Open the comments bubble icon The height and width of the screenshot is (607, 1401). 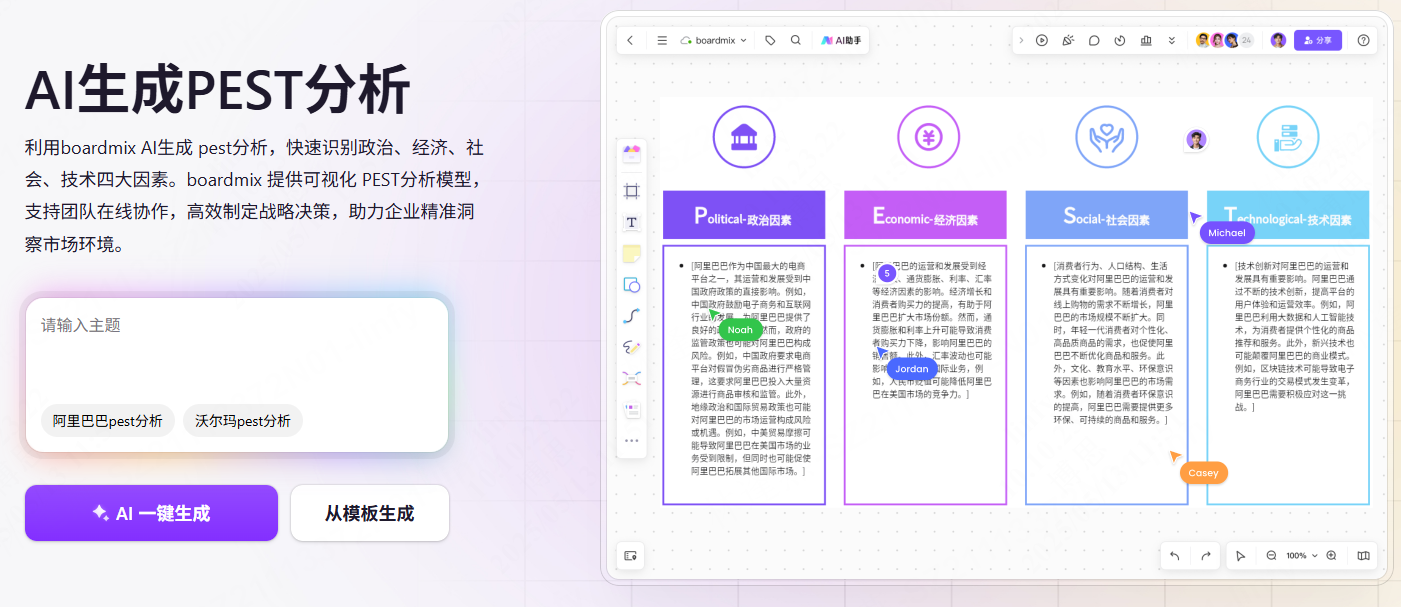pyautogui.click(x=1094, y=40)
